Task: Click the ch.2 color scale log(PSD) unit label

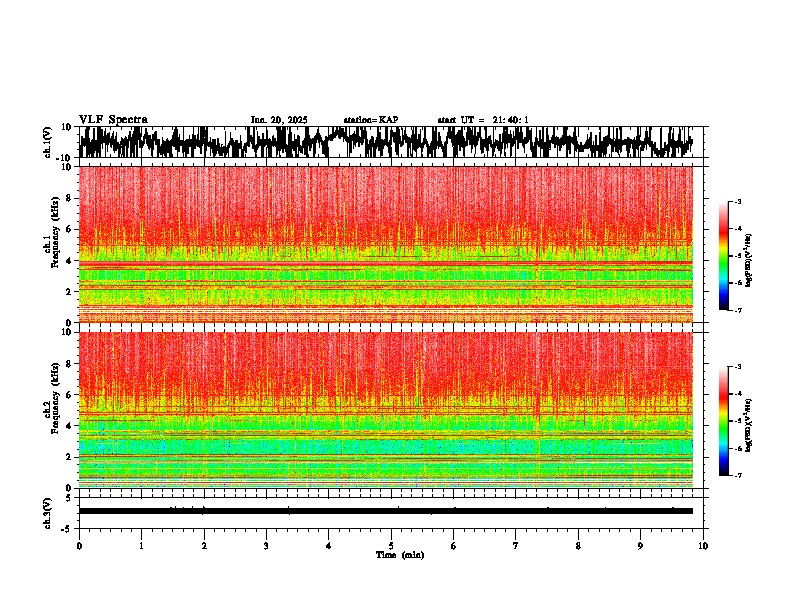Action: click(x=749, y=425)
